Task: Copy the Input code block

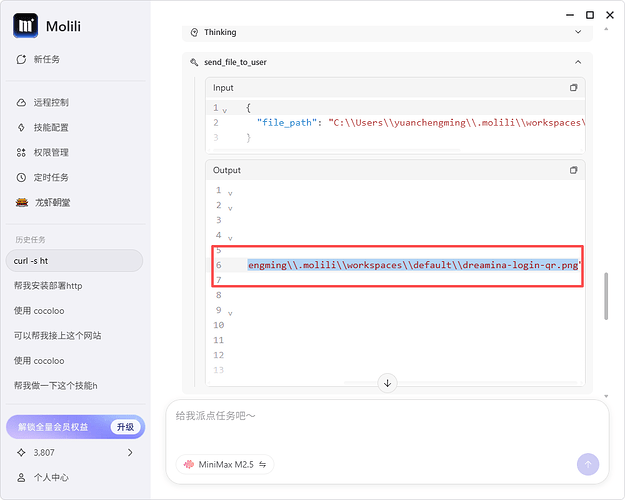Action: [x=573, y=88]
